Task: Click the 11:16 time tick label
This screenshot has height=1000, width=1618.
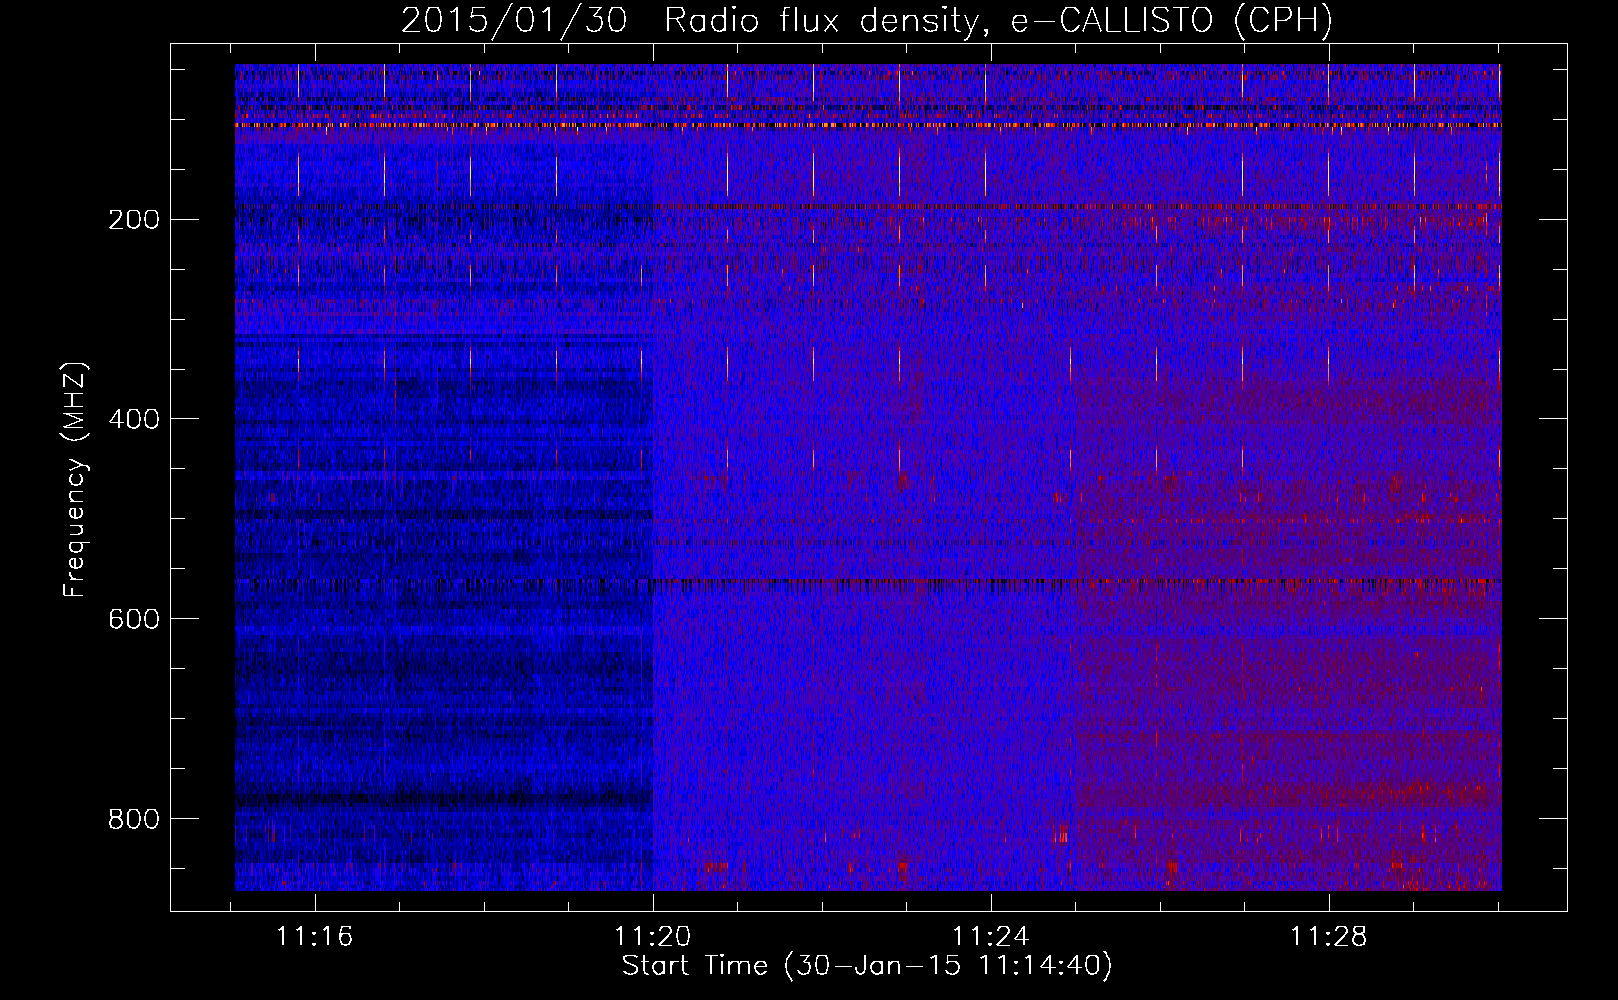Action: click(x=315, y=937)
